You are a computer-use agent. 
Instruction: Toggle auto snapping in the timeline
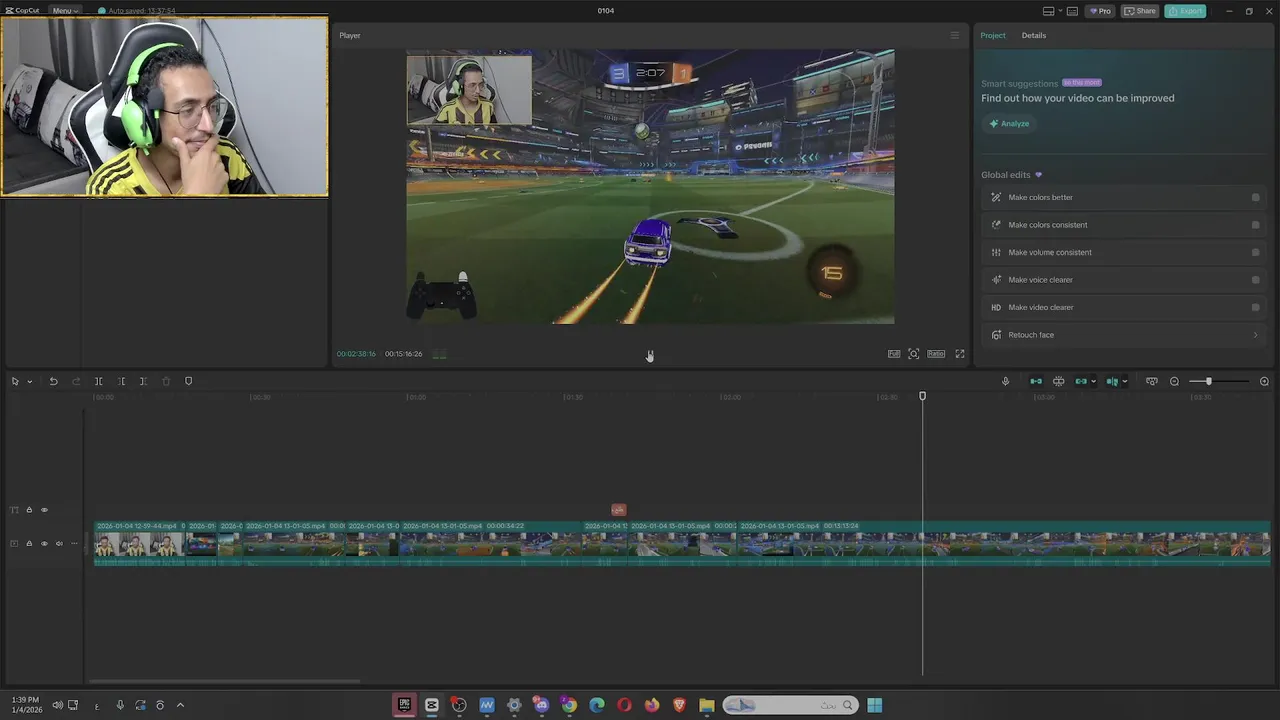[x=1058, y=381]
